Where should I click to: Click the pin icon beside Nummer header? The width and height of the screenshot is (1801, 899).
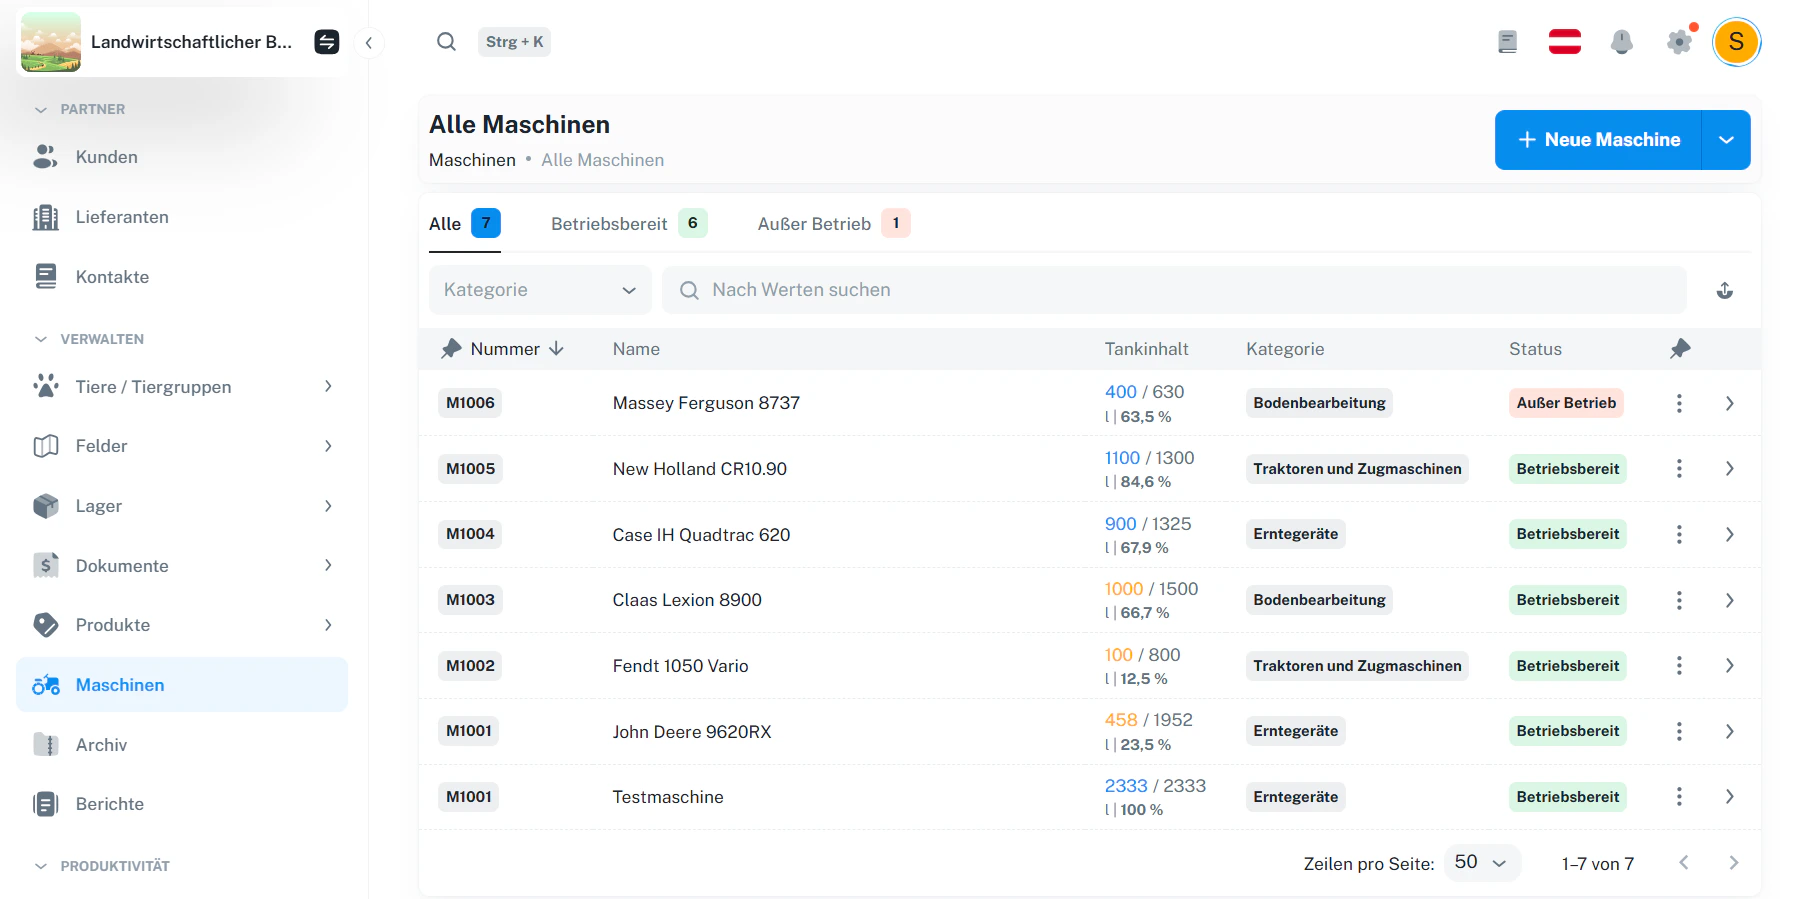click(451, 349)
